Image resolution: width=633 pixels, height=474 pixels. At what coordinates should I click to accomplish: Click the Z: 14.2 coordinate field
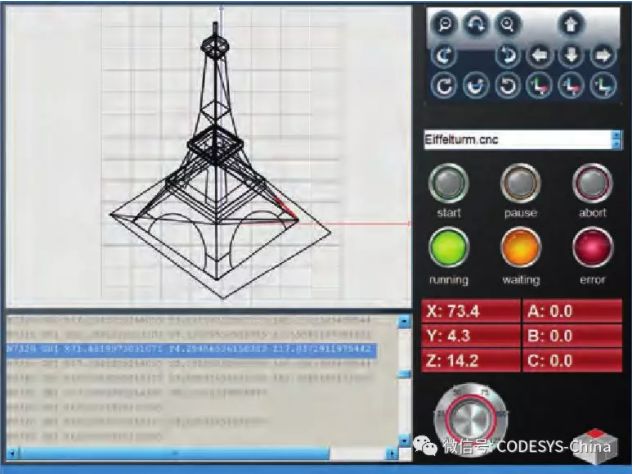coord(469,360)
